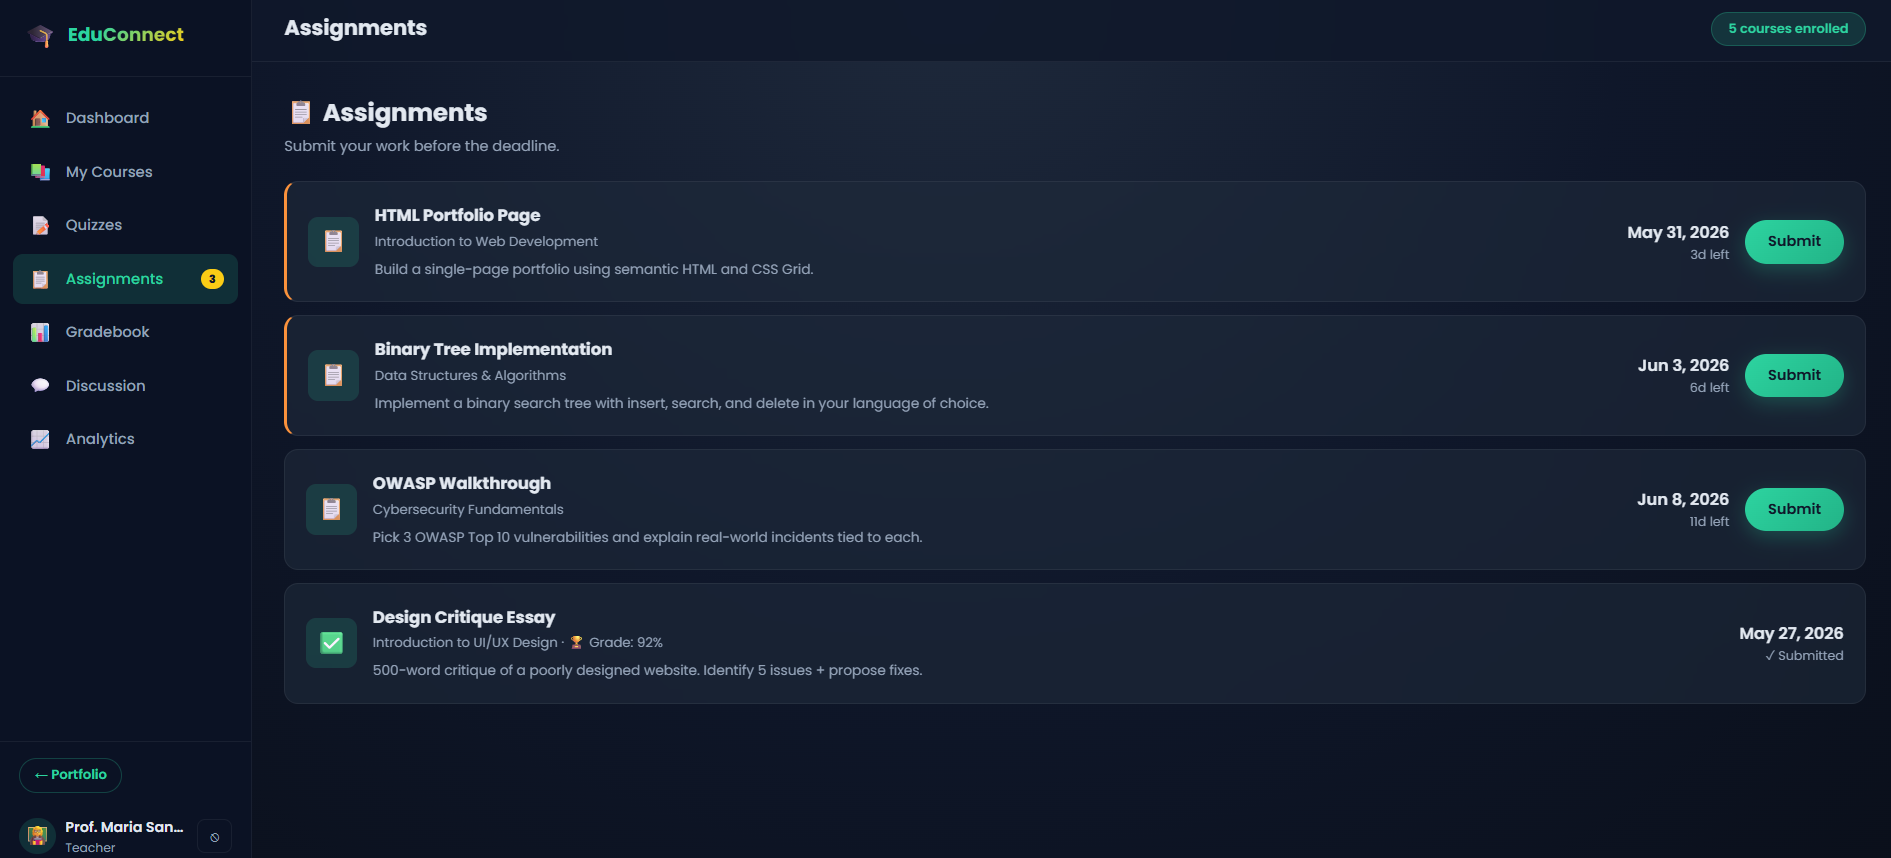
Task: Click the yellow 3 badge on Assignments
Action: click(212, 279)
